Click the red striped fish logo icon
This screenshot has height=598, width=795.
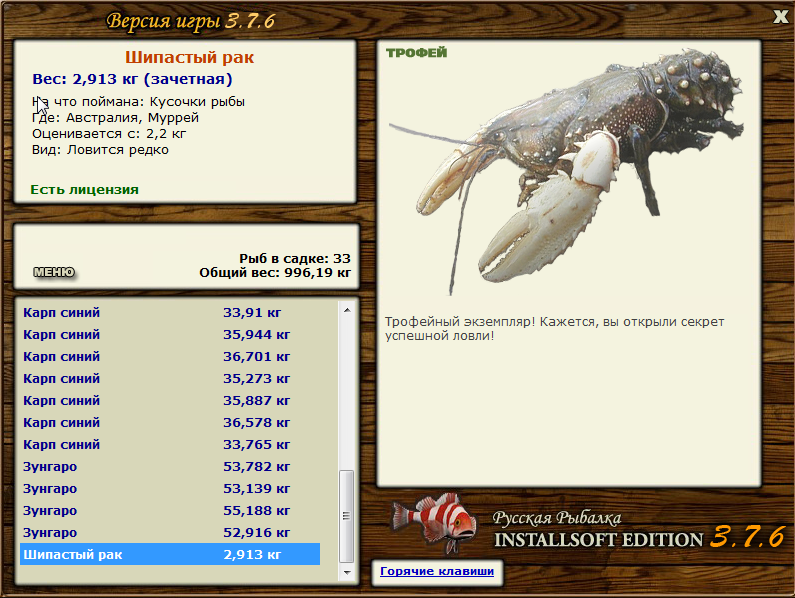tap(435, 522)
